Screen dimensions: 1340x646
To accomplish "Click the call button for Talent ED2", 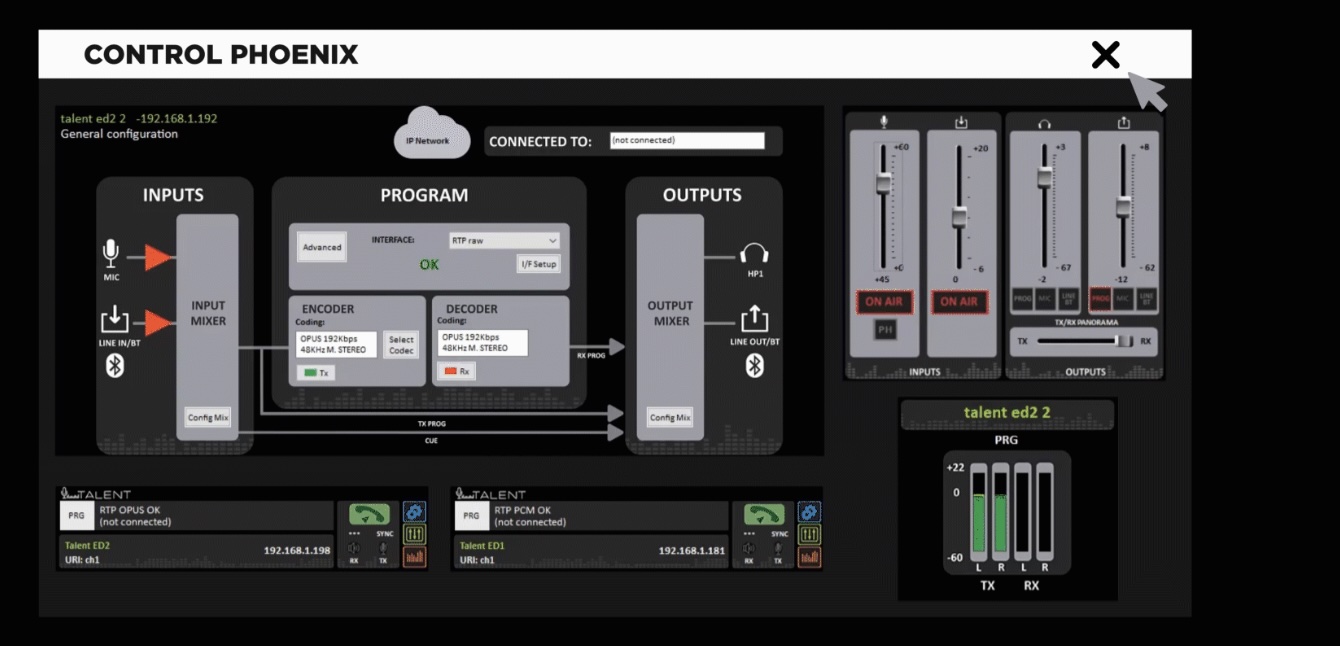I will pos(368,514).
